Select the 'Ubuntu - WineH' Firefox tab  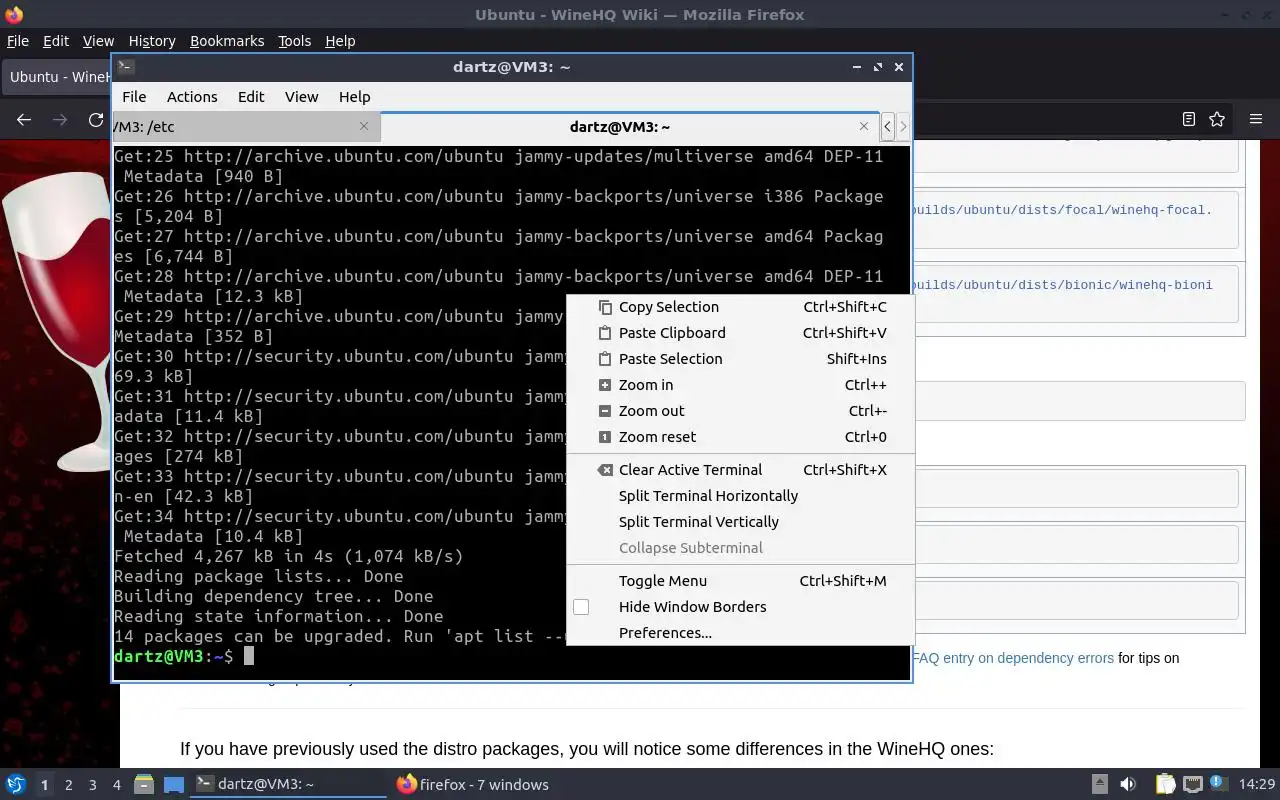tap(58, 77)
